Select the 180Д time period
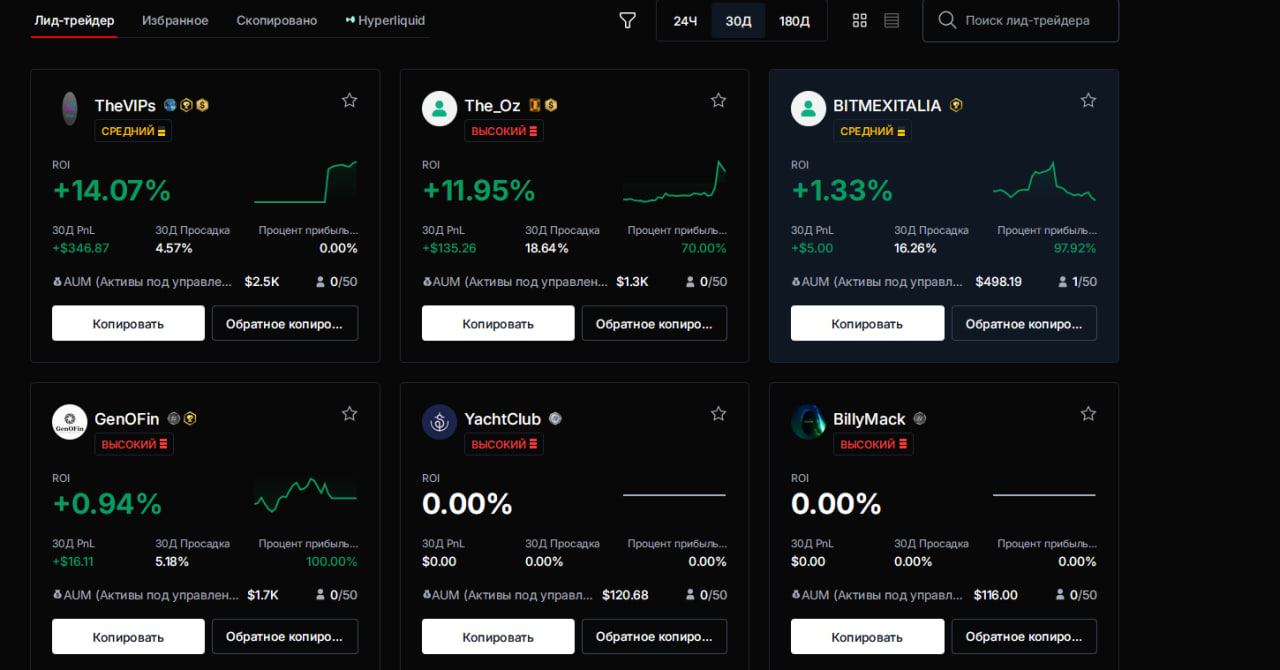The image size is (1280, 670). (794, 21)
